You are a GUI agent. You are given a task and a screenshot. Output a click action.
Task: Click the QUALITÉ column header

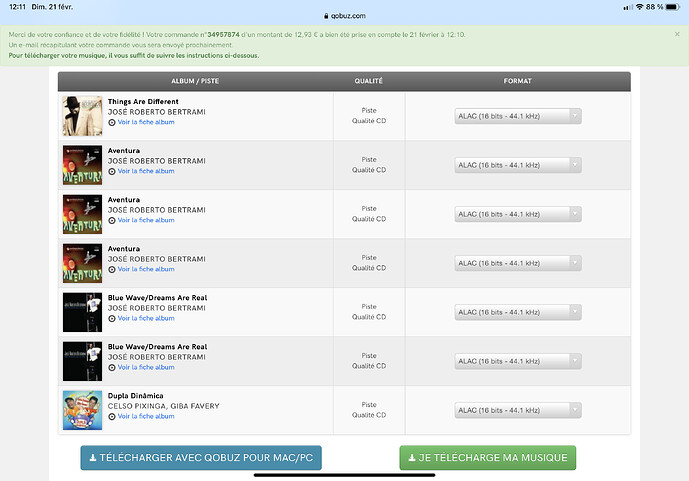[369, 81]
